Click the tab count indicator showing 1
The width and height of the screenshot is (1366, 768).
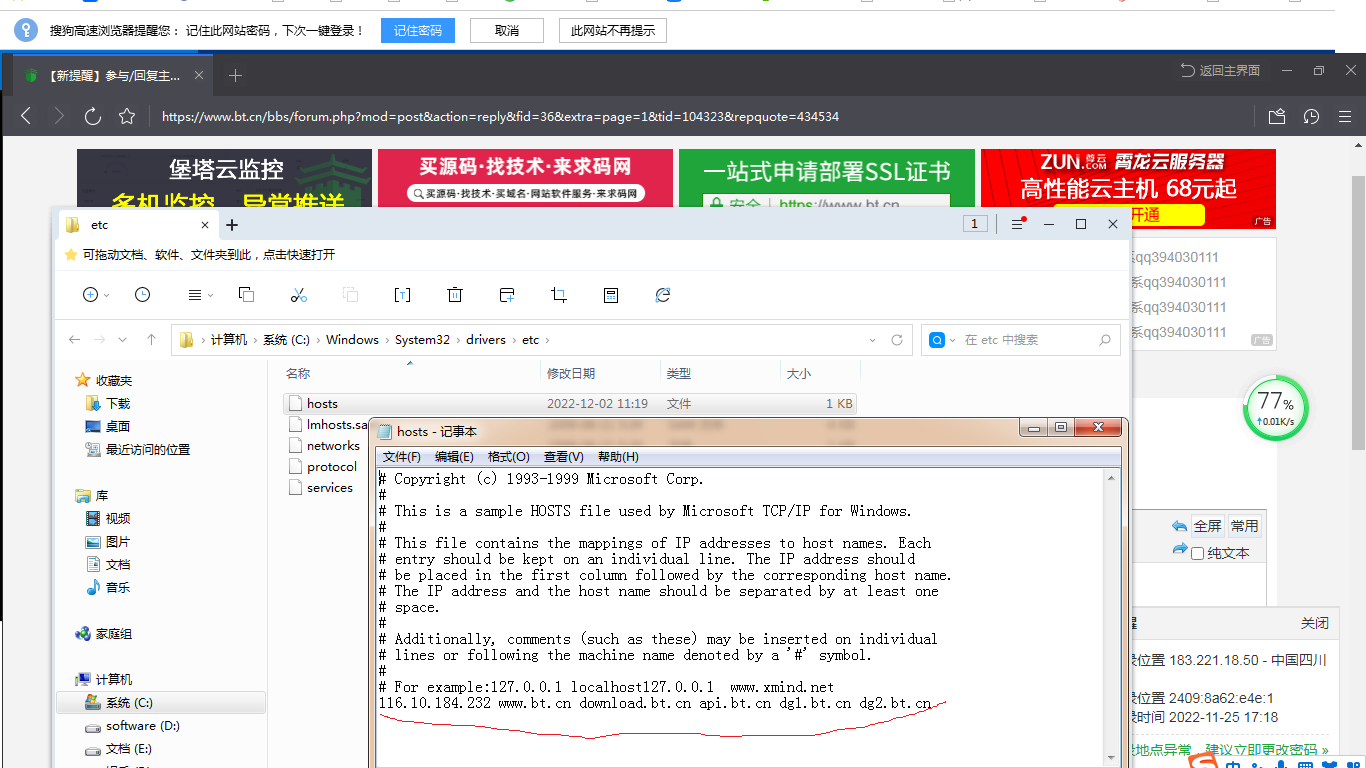pyautogui.click(x=975, y=224)
